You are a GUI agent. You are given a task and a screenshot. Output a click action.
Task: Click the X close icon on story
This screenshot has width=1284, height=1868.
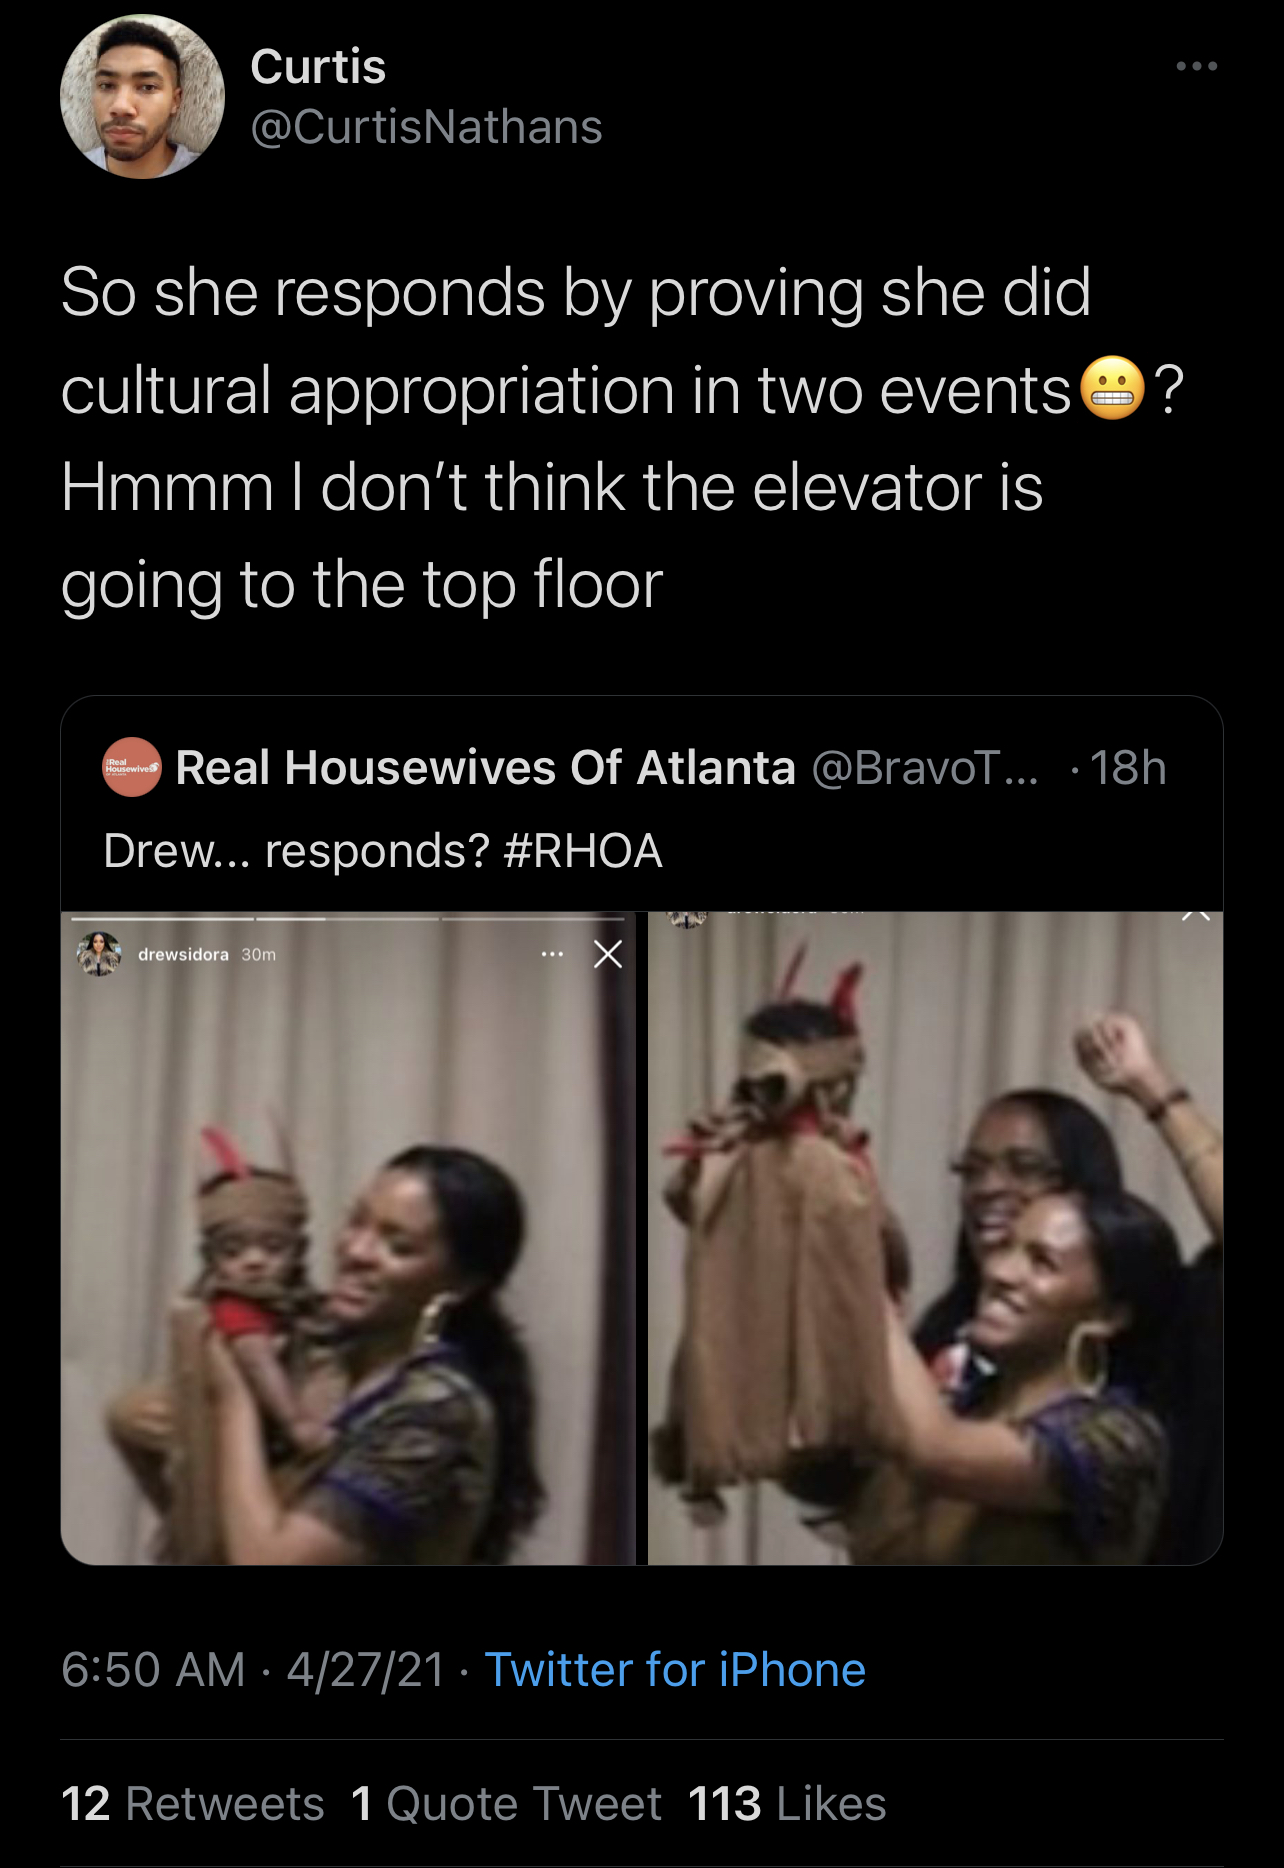tap(608, 954)
